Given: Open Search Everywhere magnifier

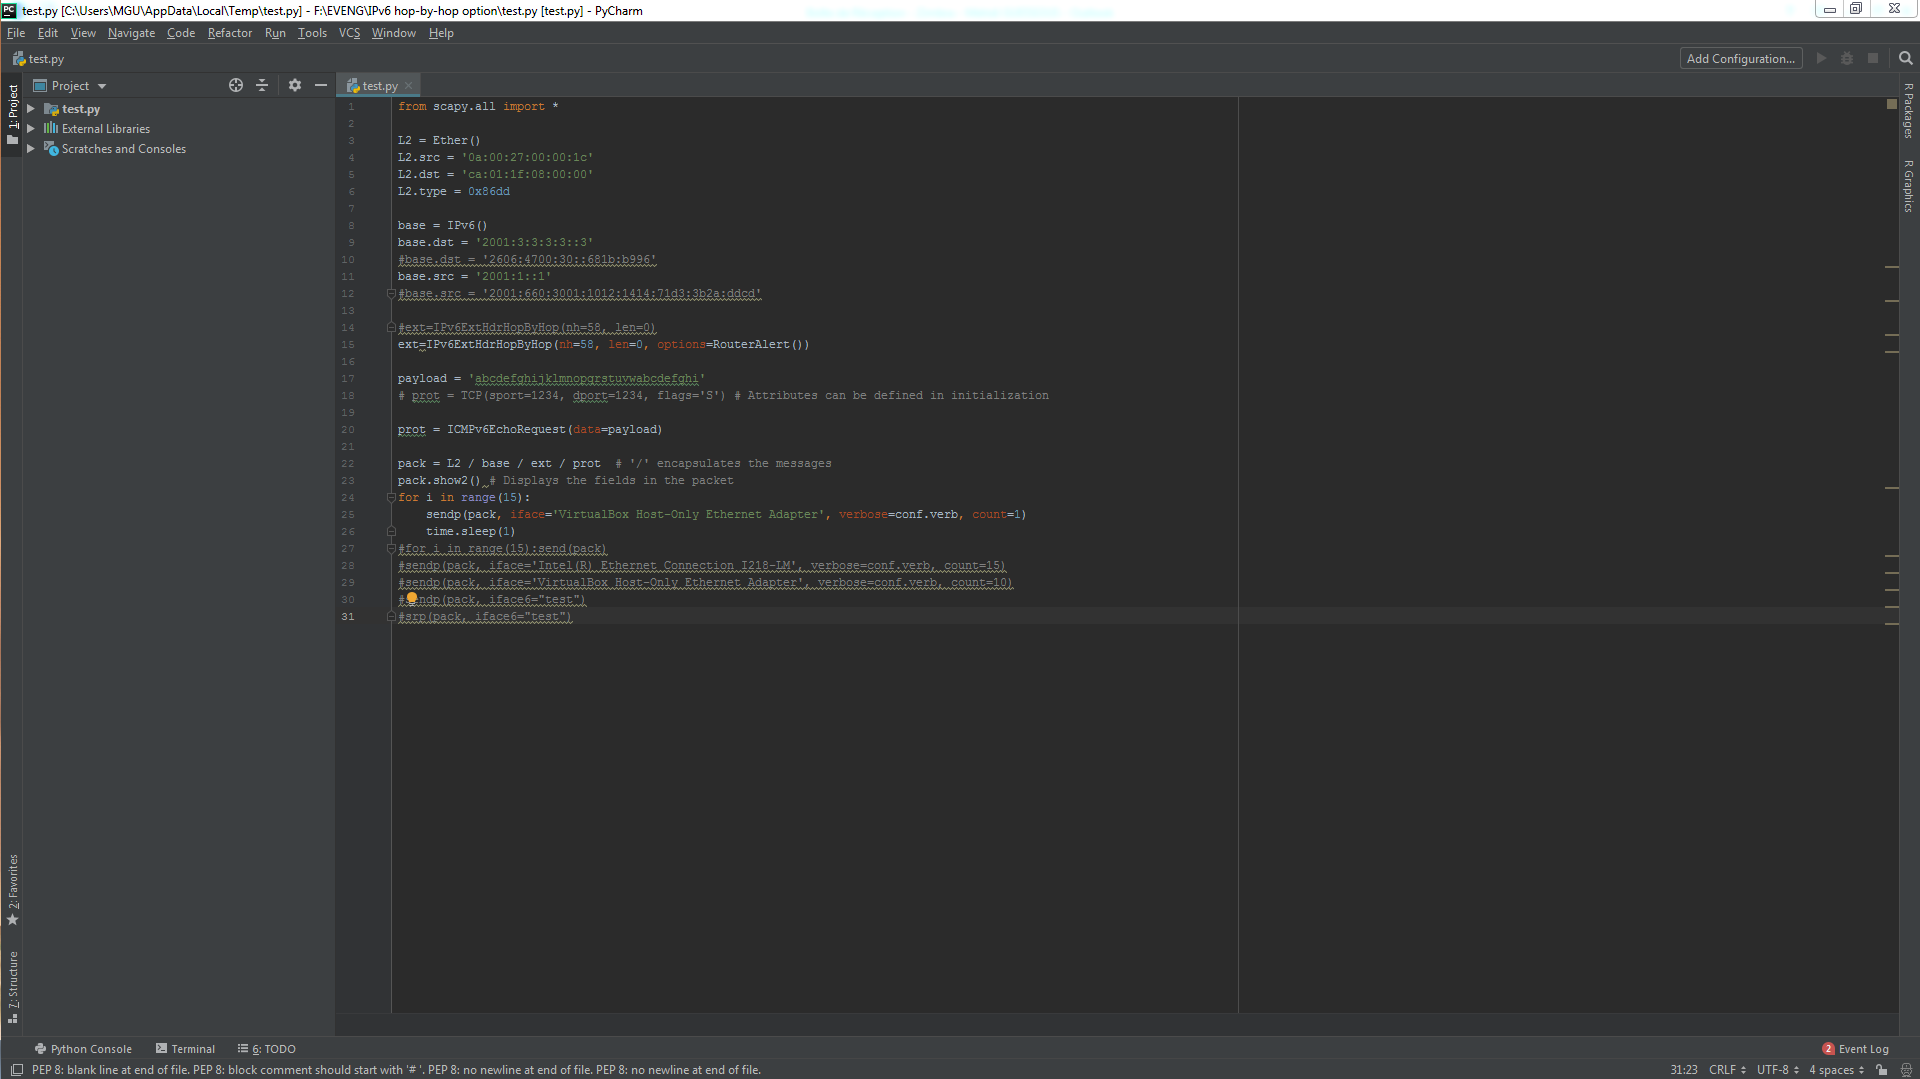Looking at the screenshot, I should coord(1906,59).
